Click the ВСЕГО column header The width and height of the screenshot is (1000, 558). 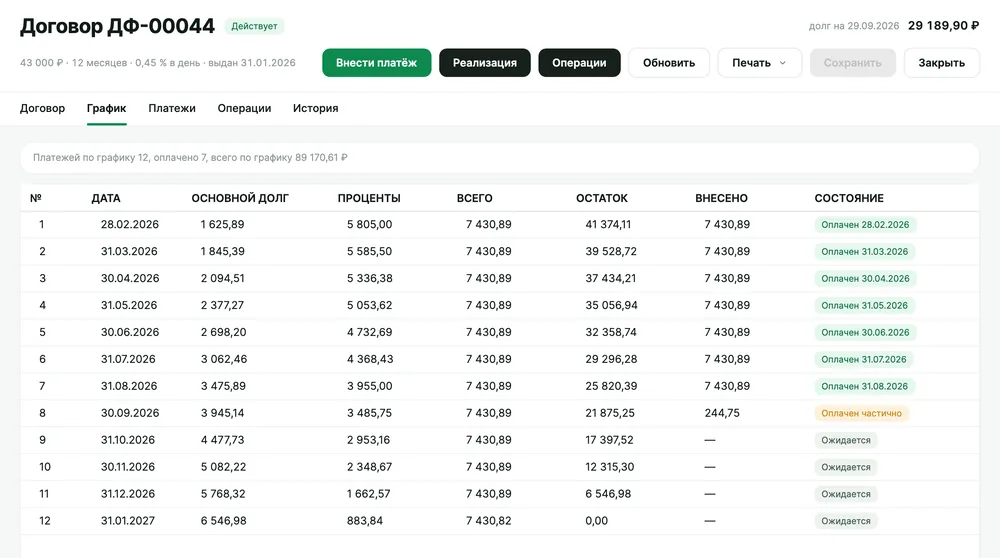(x=474, y=198)
